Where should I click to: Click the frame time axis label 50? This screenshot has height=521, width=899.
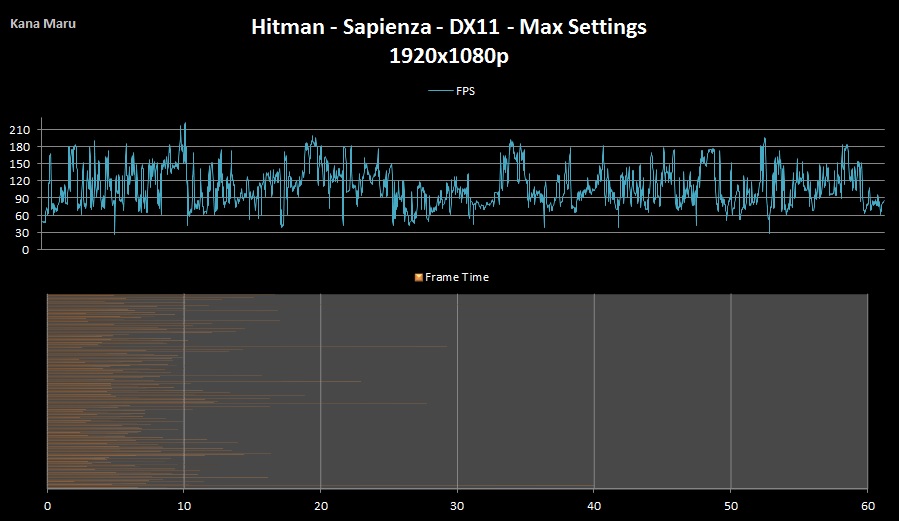pyautogui.click(x=731, y=506)
